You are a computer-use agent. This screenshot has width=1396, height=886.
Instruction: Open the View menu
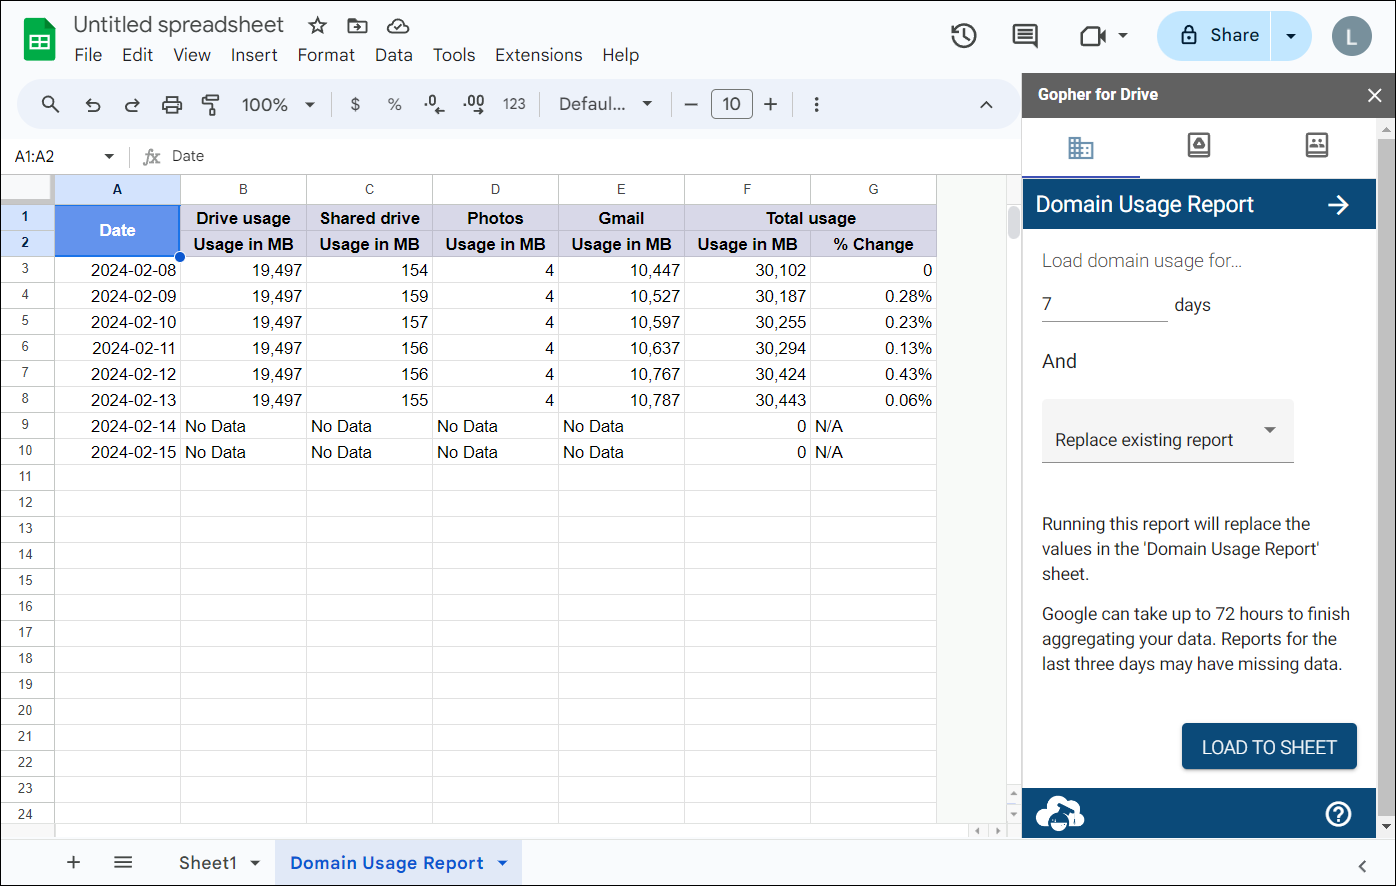tap(192, 55)
